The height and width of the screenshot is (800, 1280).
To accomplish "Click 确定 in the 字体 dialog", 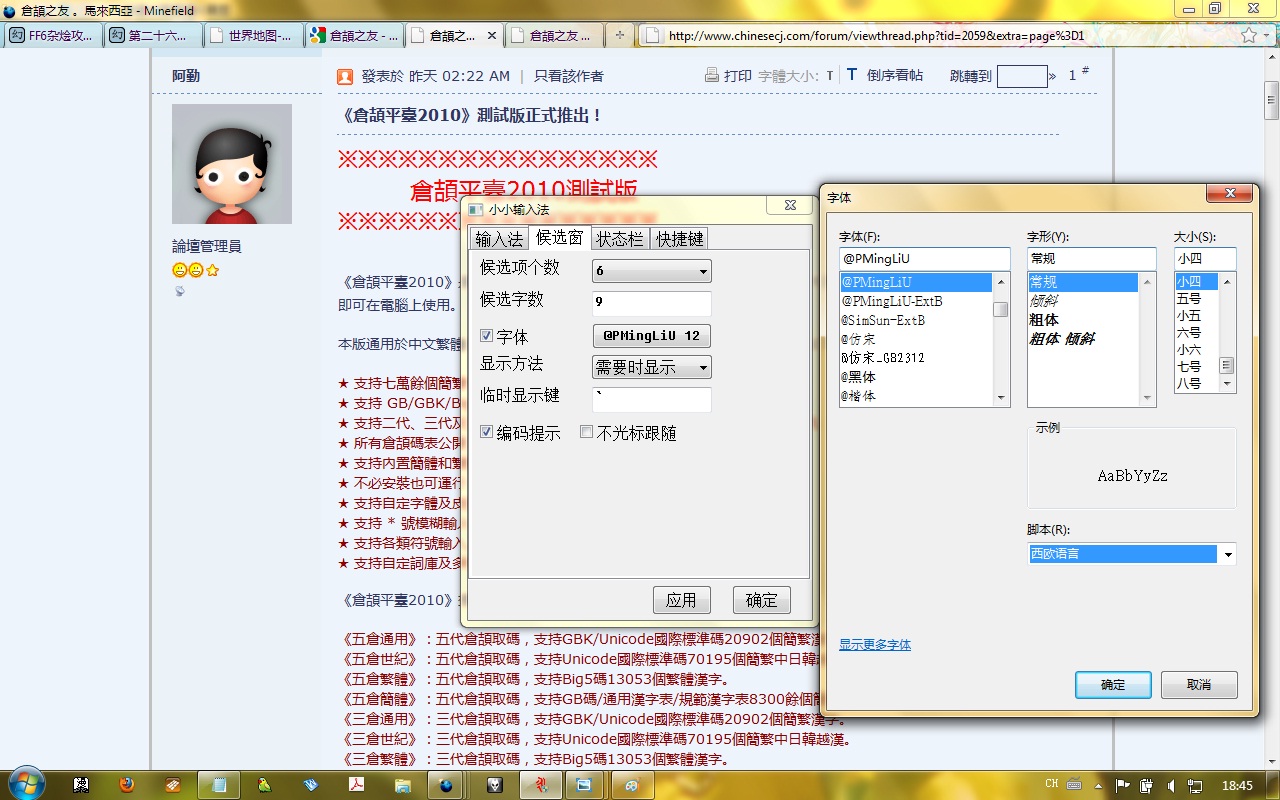I will pyautogui.click(x=1113, y=685).
